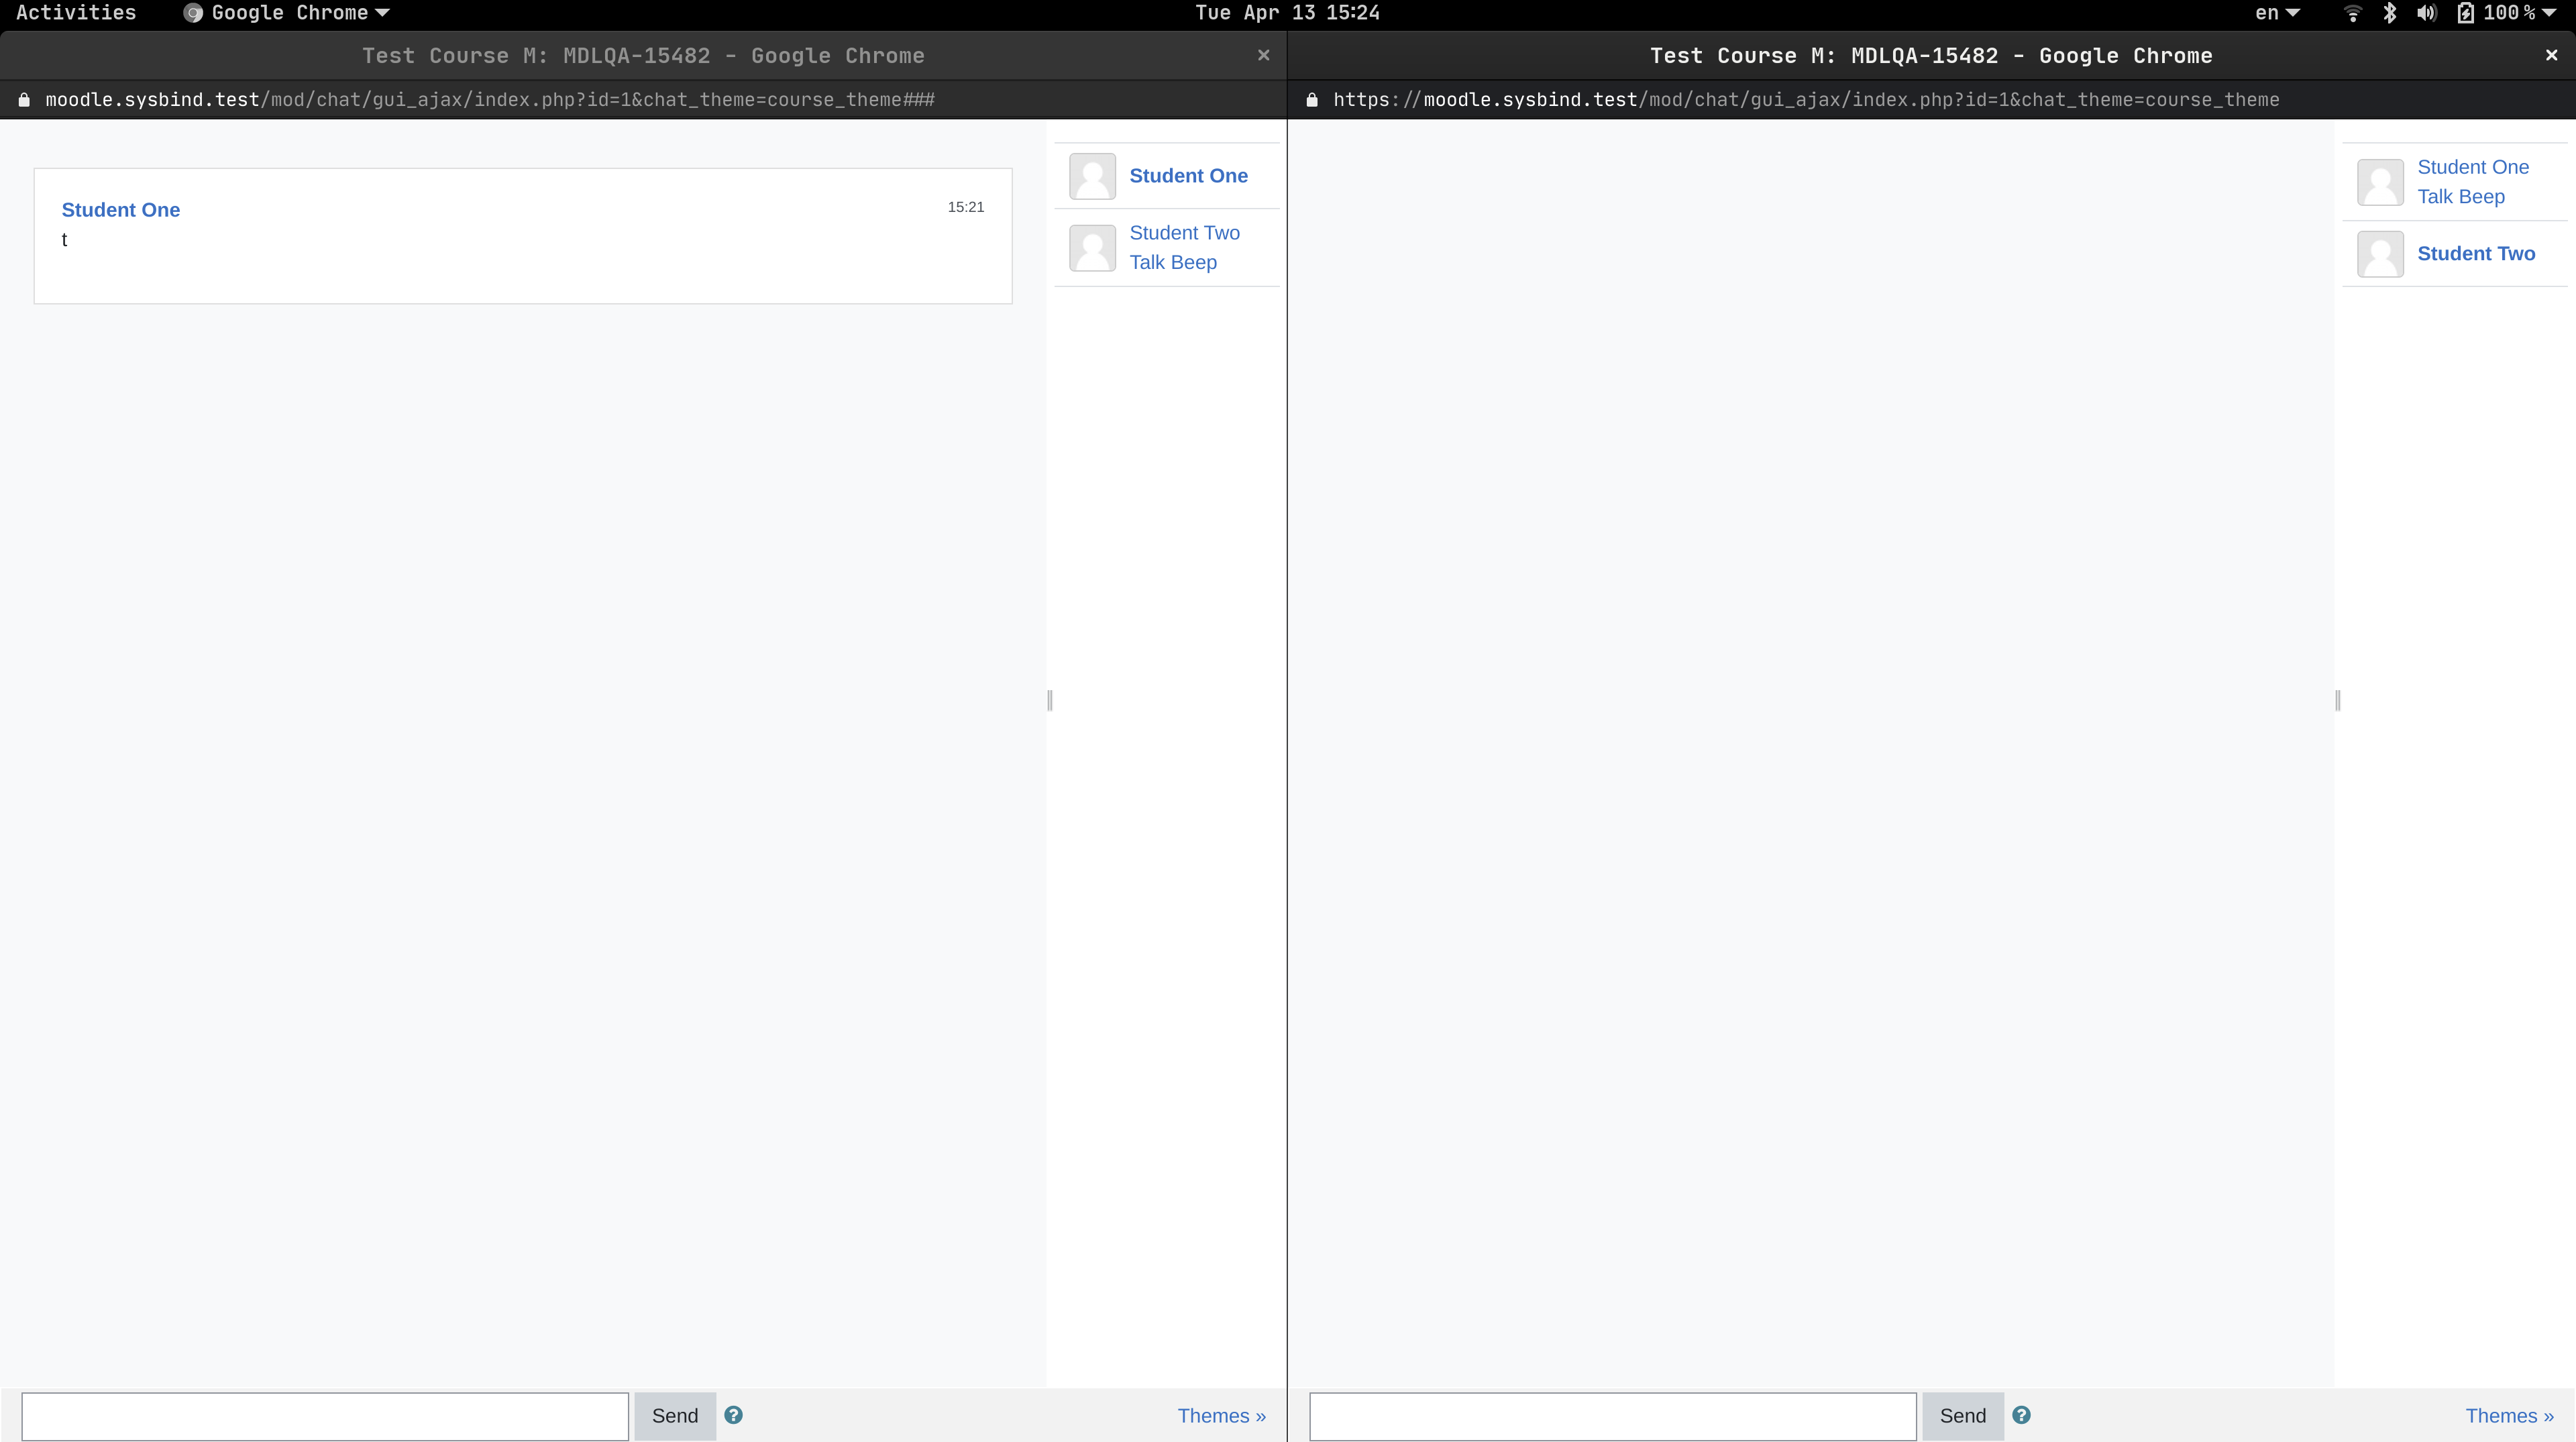The height and width of the screenshot is (1442, 2576).
Task: Focus message input field in left chat window
Action: click(325, 1416)
